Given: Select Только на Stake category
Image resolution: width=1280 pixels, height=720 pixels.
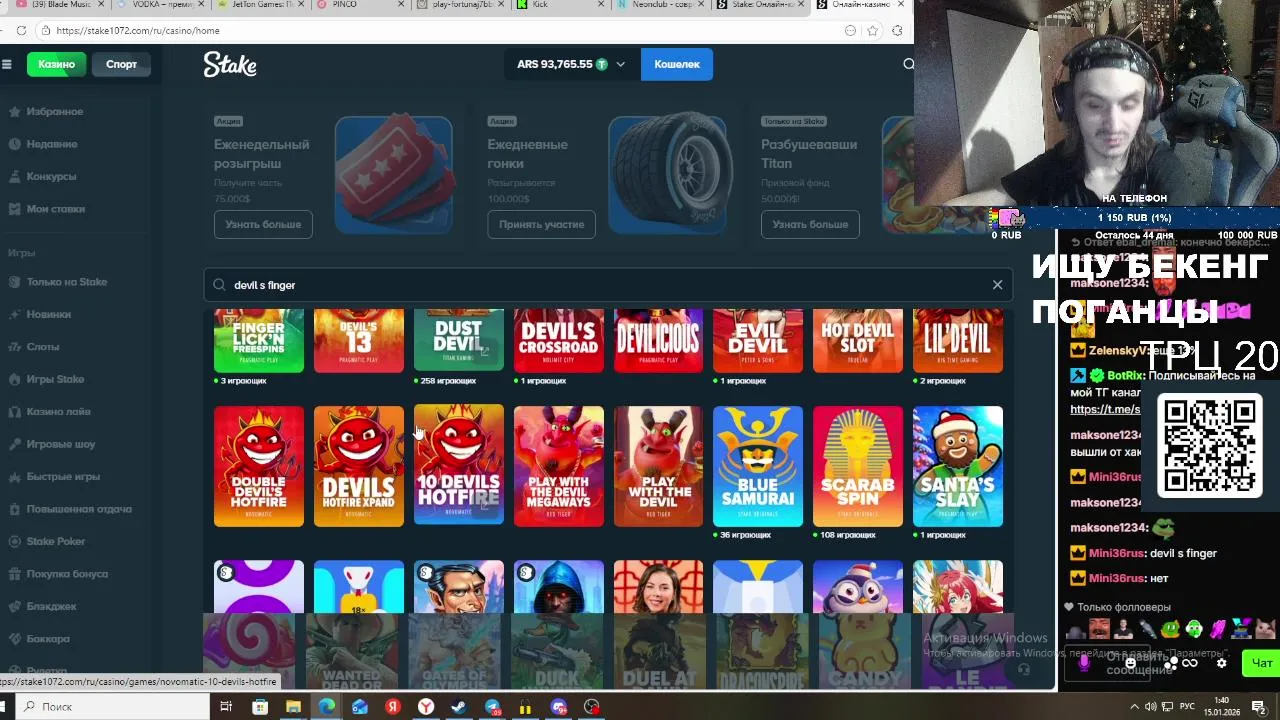Looking at the screenshot, I should (58, 282).
